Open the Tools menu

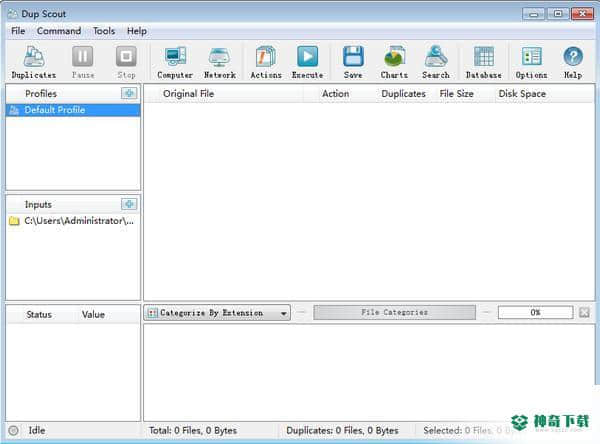104,31
